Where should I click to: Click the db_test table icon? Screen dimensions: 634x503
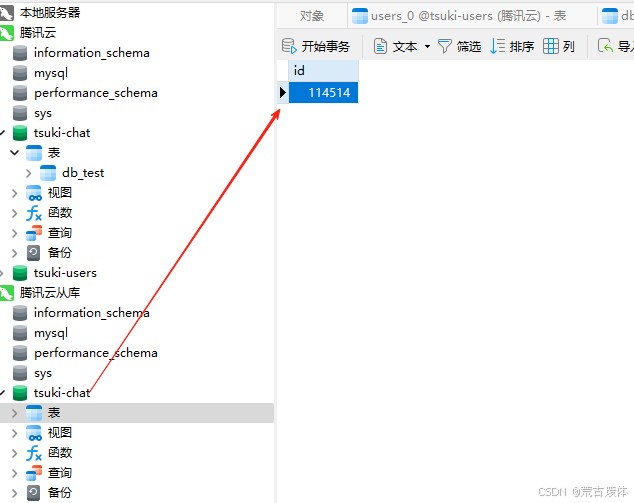[x=48, y=173]
